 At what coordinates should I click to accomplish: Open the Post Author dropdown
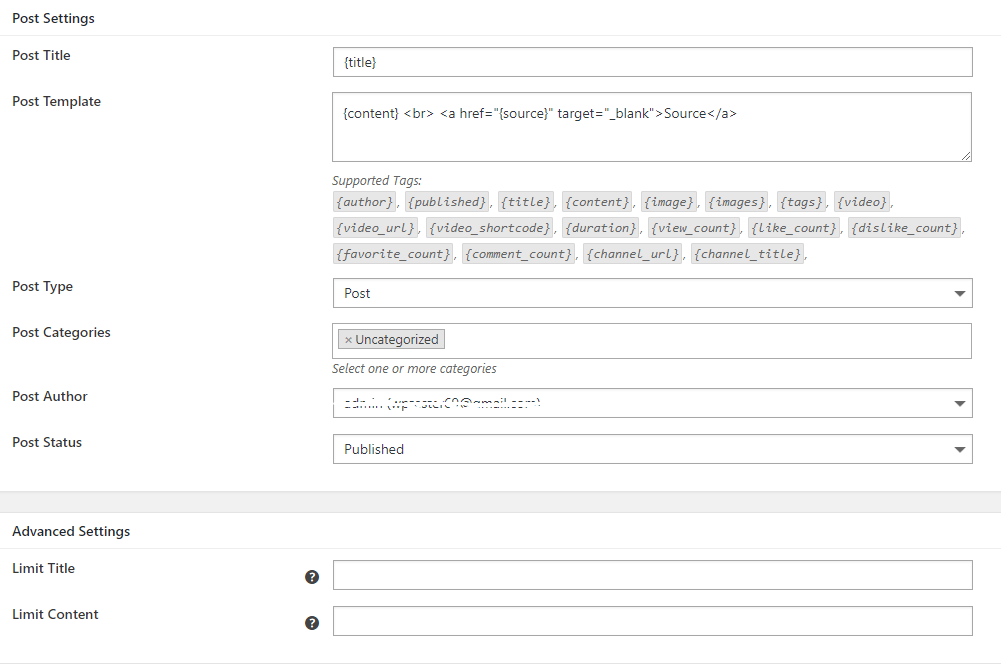click(x=652, y=403)
